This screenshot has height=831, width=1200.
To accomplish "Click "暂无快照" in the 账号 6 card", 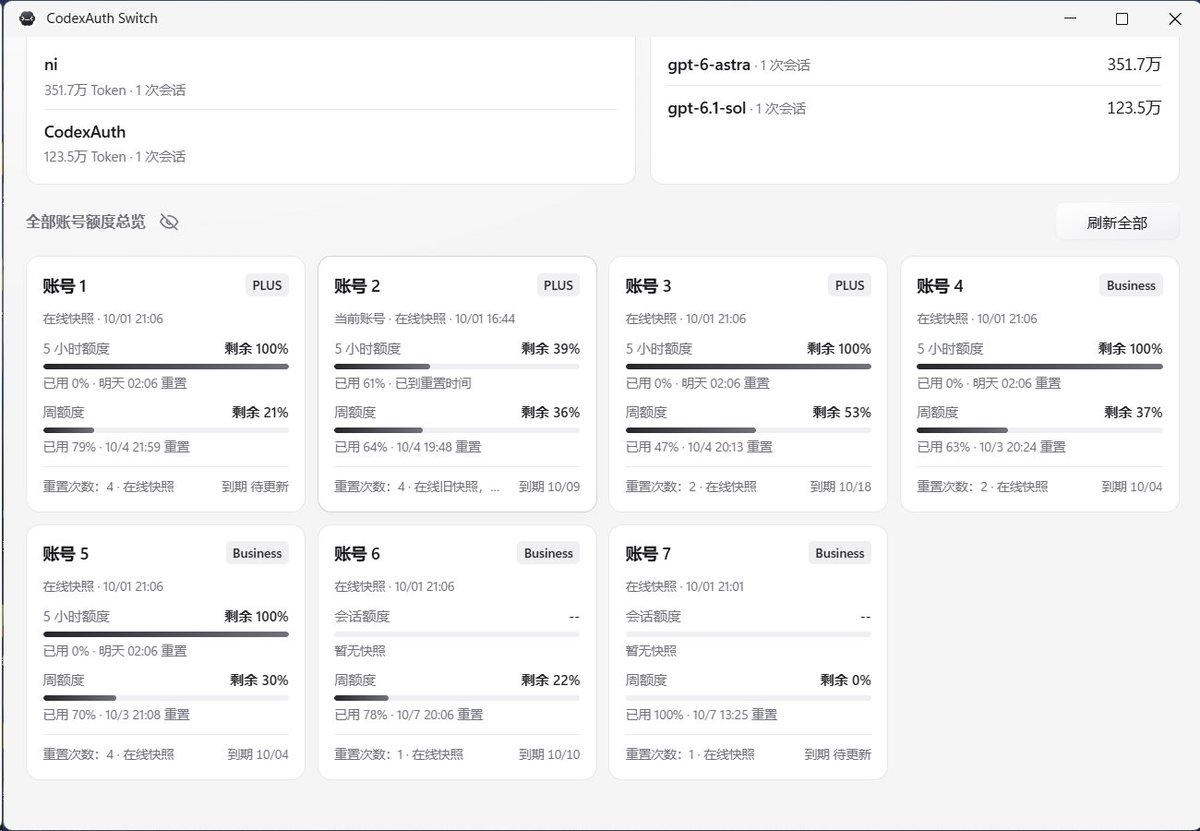I will click(x=360, y=651).
